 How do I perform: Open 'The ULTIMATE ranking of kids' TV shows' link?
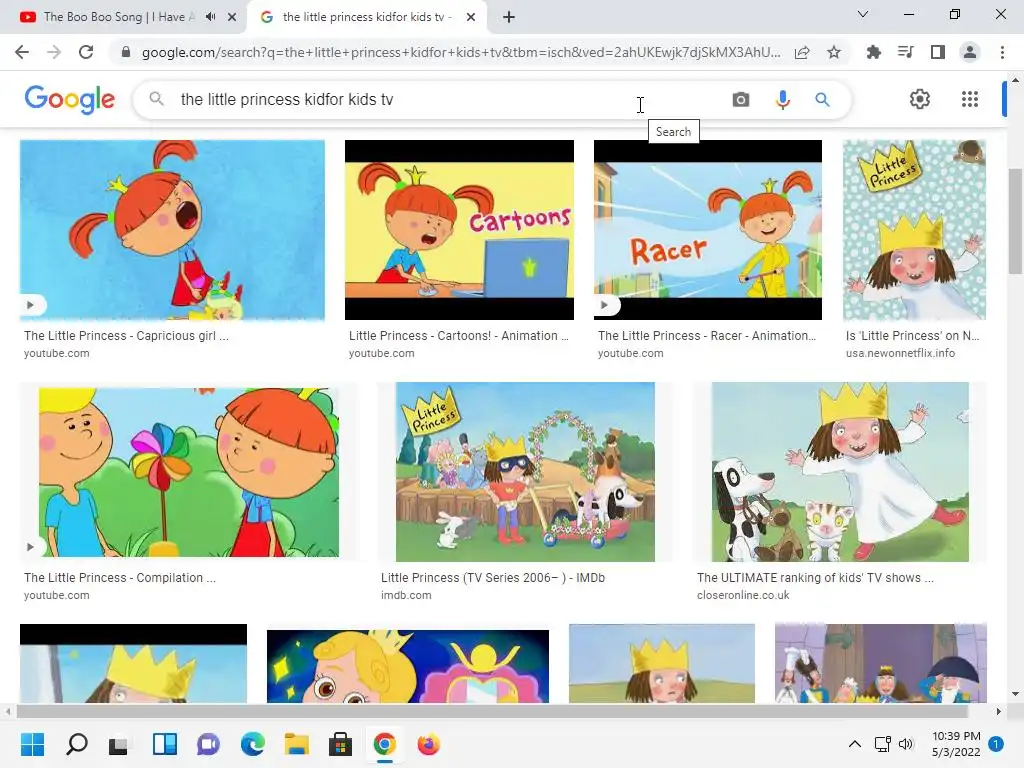(815, 578)
